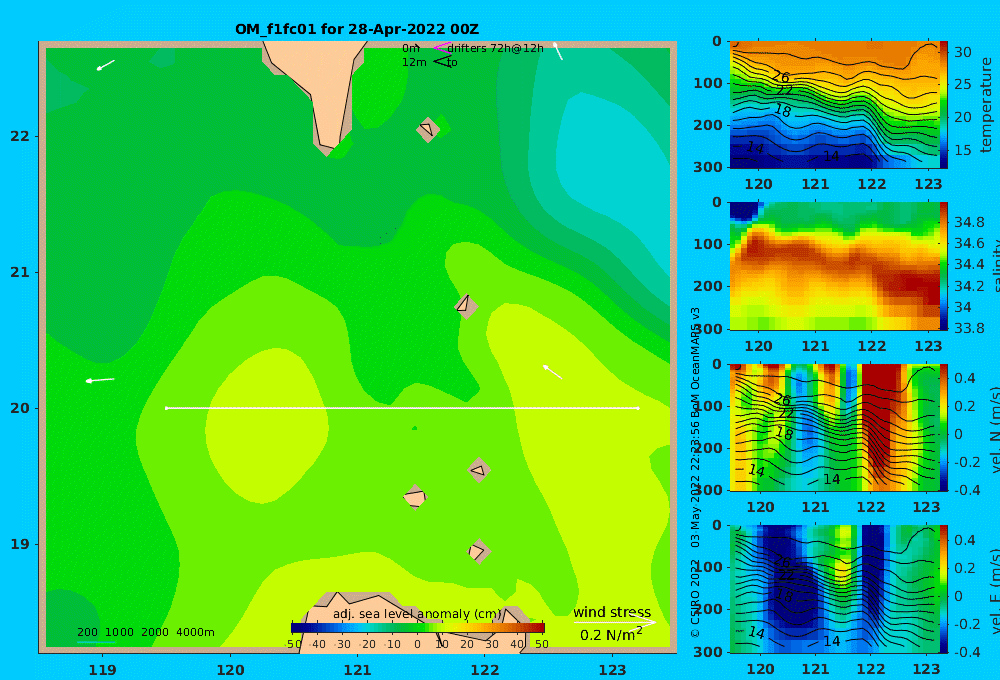Select the wind stress reference arrow
Viewport: 1000px width, 680px height.
[614, 622]
